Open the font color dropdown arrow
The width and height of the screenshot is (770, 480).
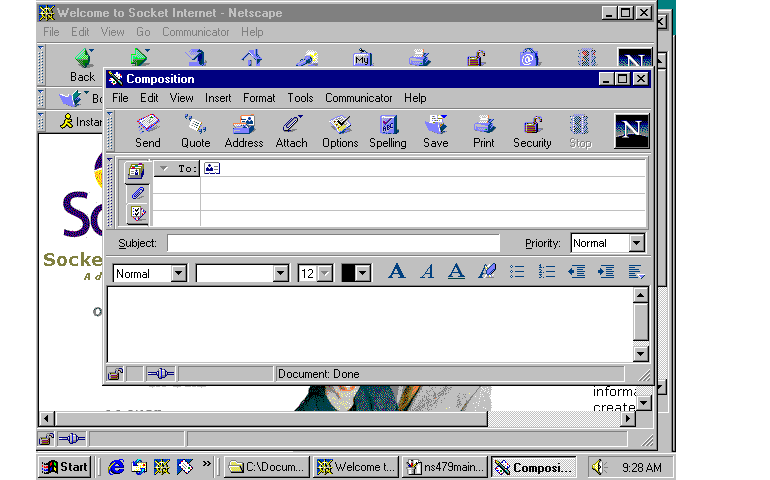[x=362, y=273]
